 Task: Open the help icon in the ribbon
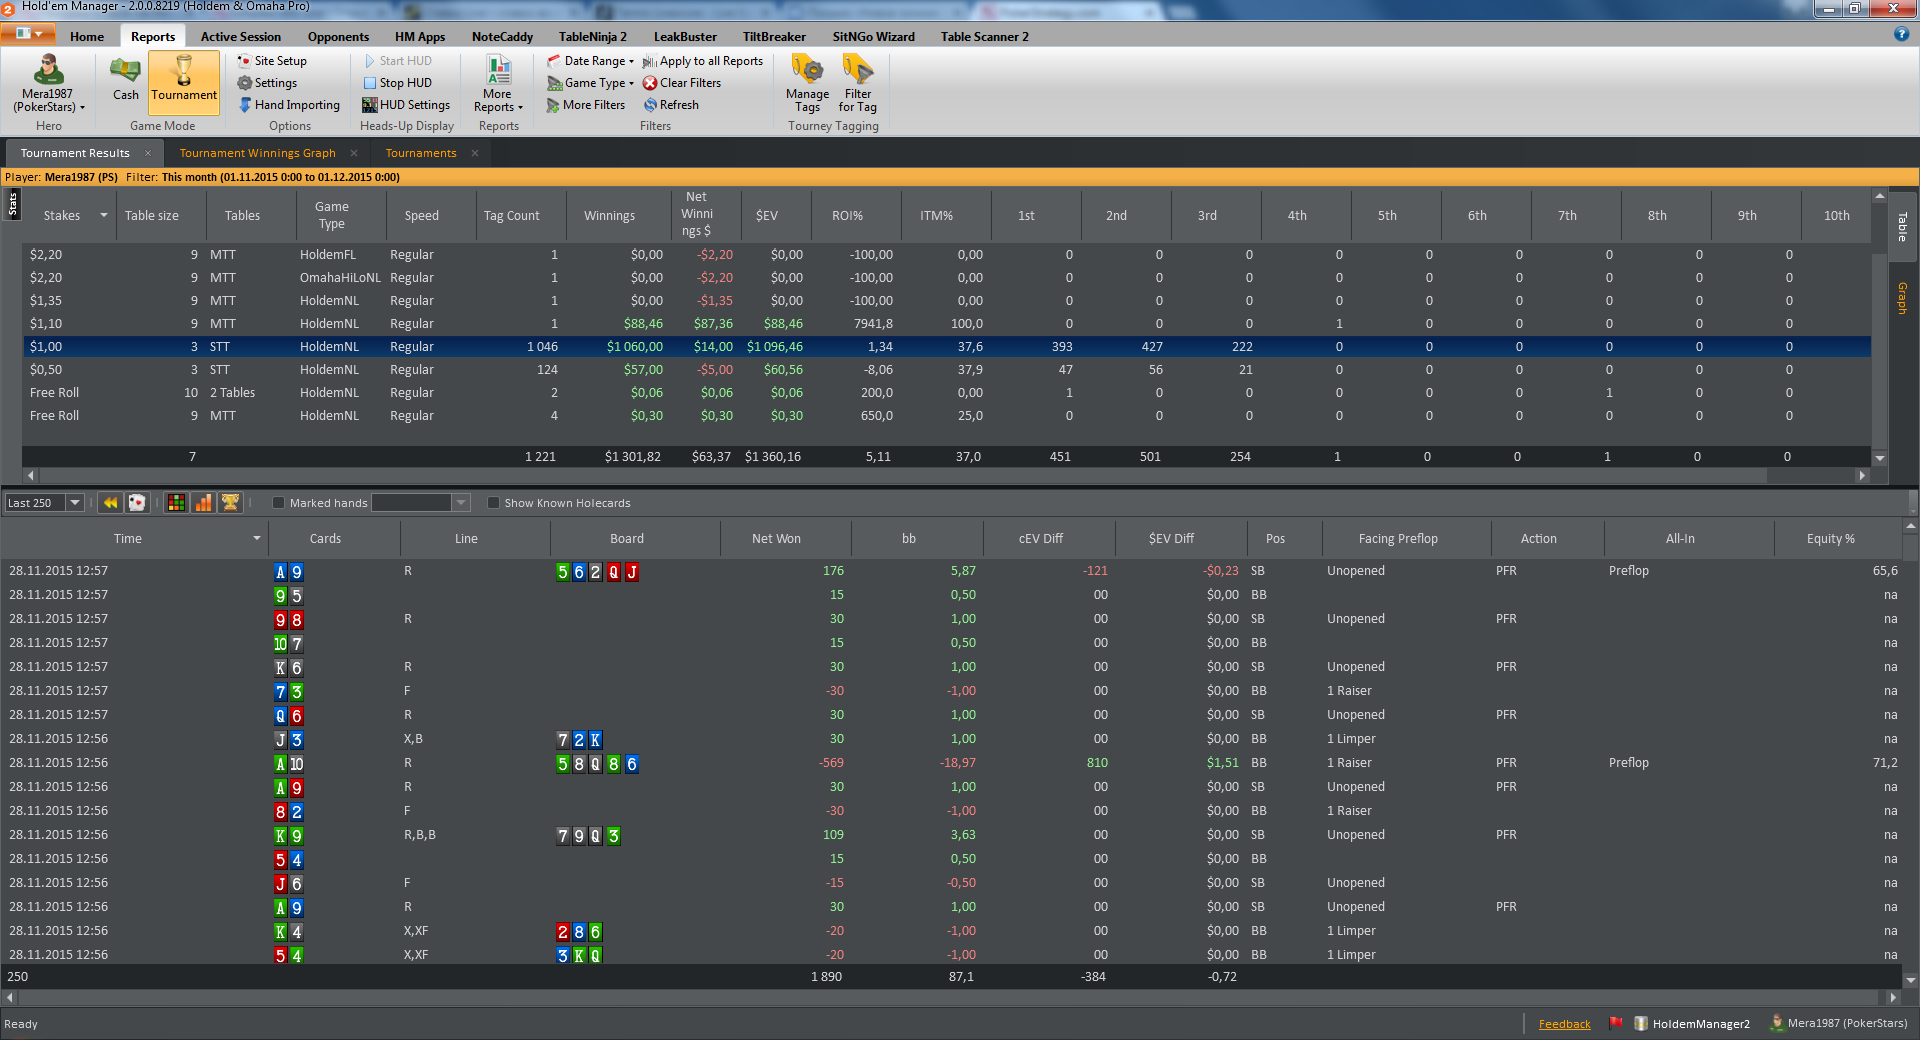1901,34
